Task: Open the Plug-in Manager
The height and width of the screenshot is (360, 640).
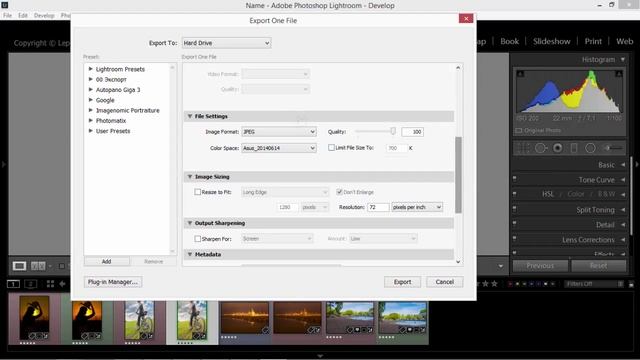Action: click(113, 282)
